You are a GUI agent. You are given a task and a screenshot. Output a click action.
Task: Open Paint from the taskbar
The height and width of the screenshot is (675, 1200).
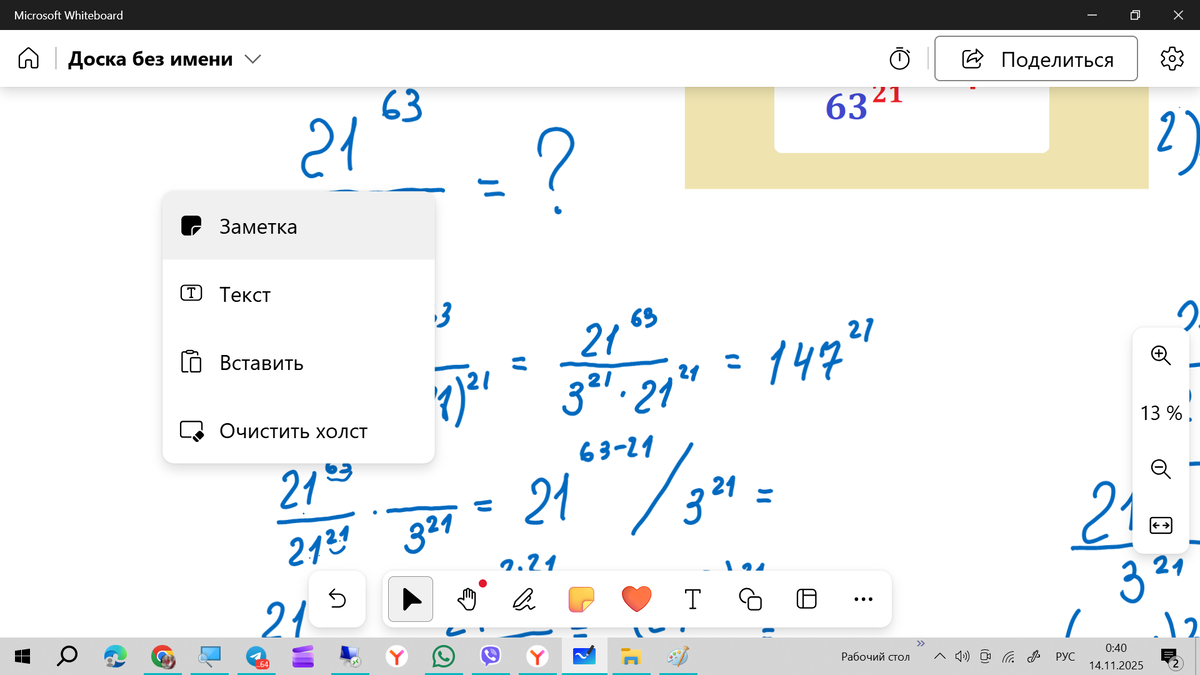coord(678,656)
